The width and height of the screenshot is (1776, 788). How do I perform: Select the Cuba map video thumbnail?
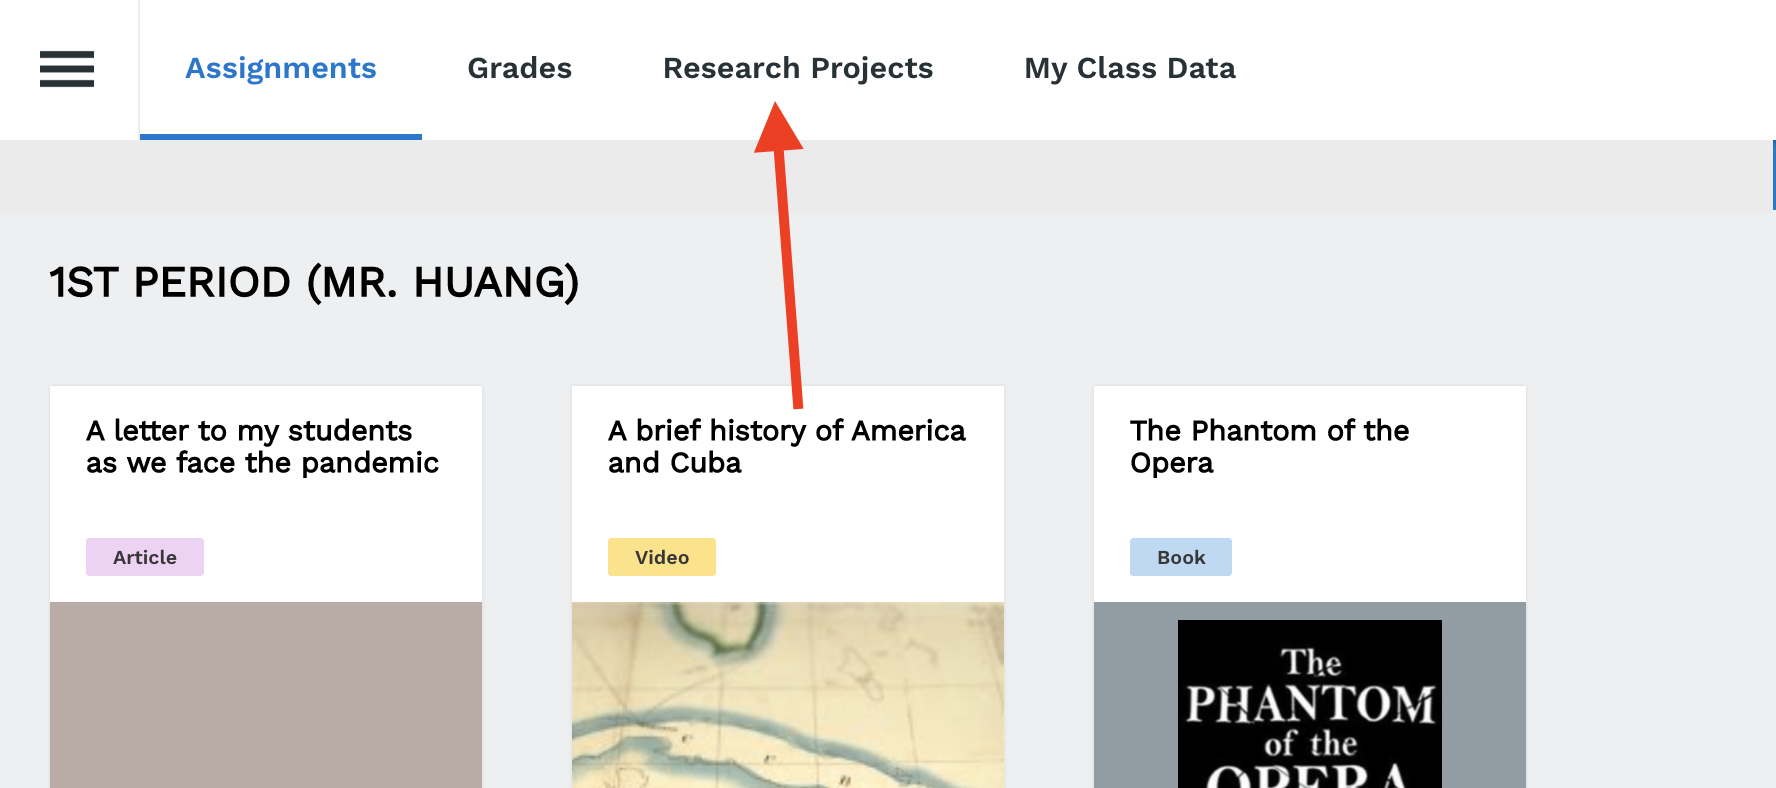point(788,694)
